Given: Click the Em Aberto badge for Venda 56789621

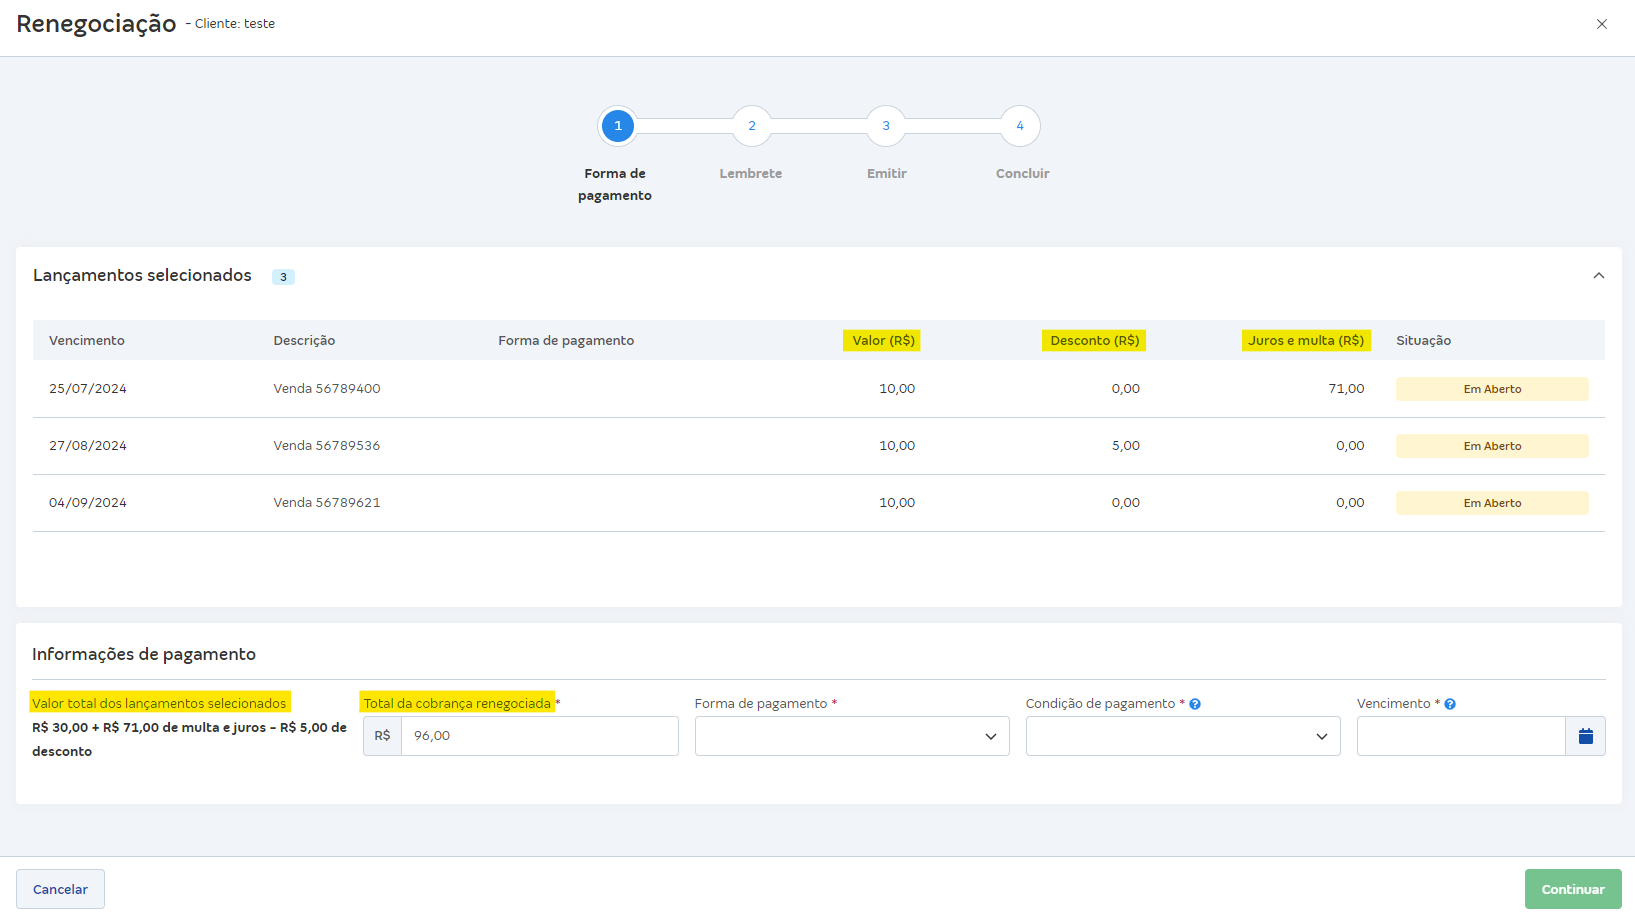Looking at the screenshot, I should tap(1491, 503).
